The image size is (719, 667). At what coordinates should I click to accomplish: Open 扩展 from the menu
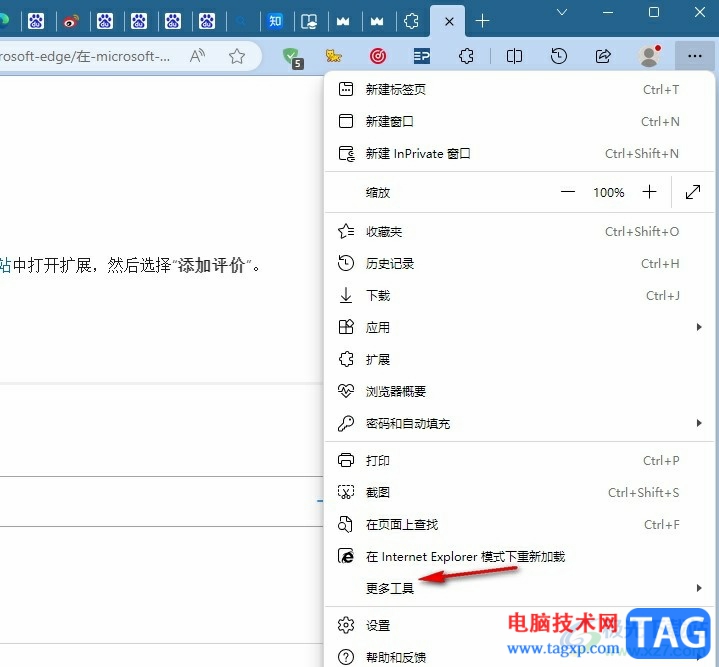[519, 359]
